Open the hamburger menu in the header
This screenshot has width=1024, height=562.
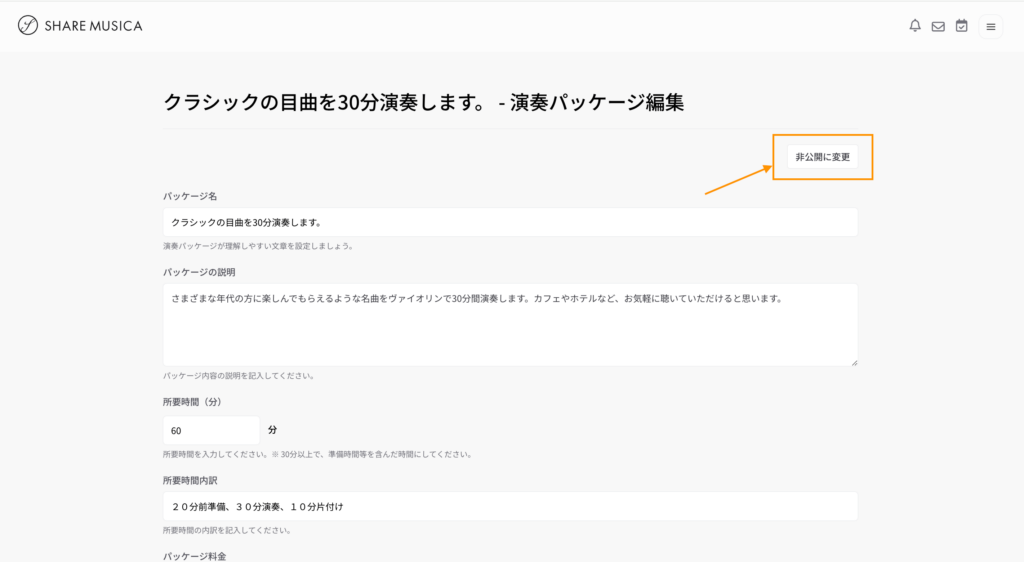990,27
